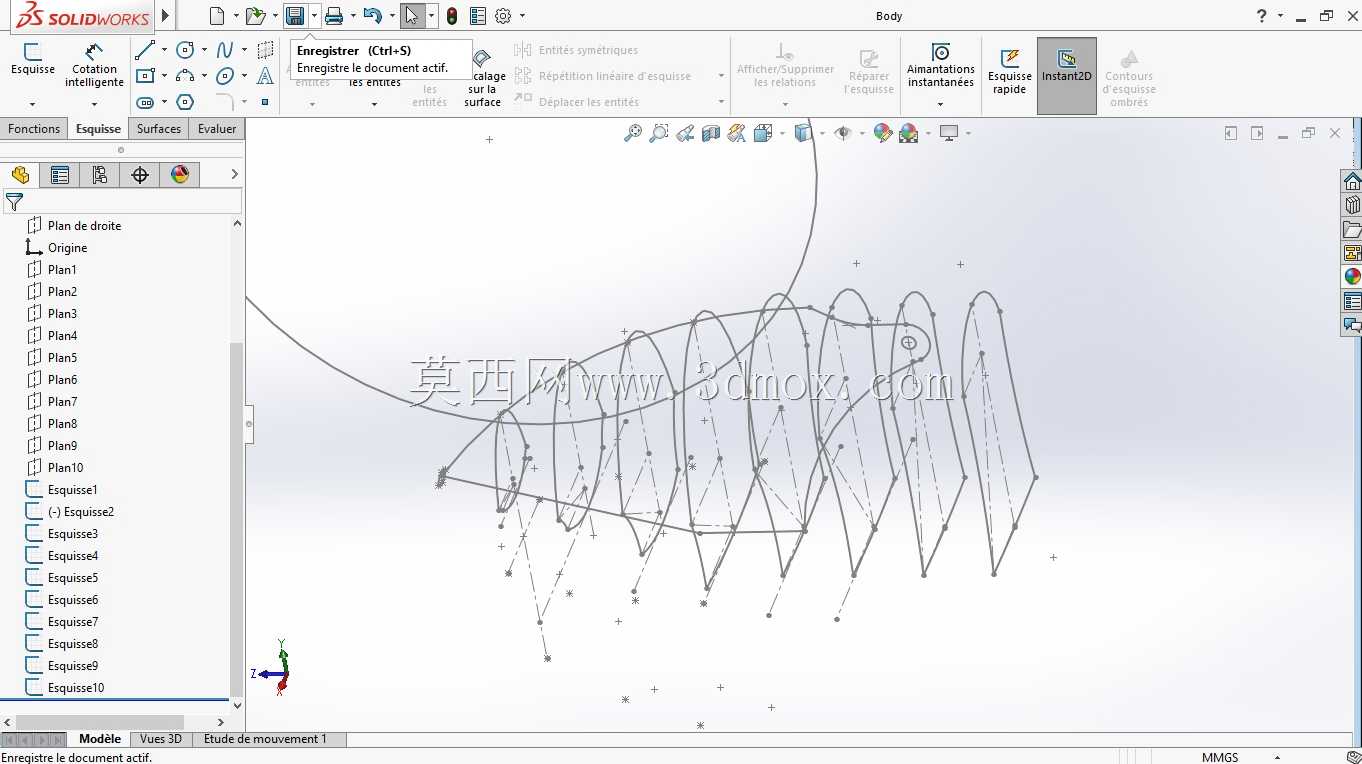The width and height of the screenshot is (1362, 764).
Task: Open SOLIDWORKS Resources home icon
Action: click(1352, 181)
